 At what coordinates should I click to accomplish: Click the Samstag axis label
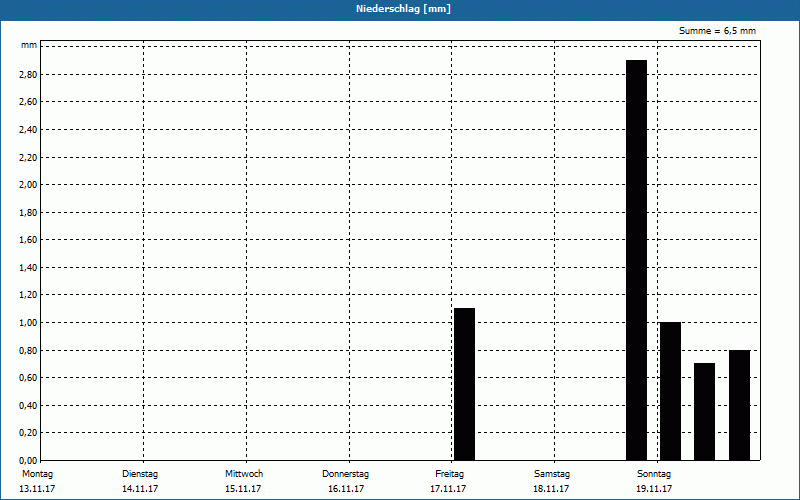(x=552, y=474)
